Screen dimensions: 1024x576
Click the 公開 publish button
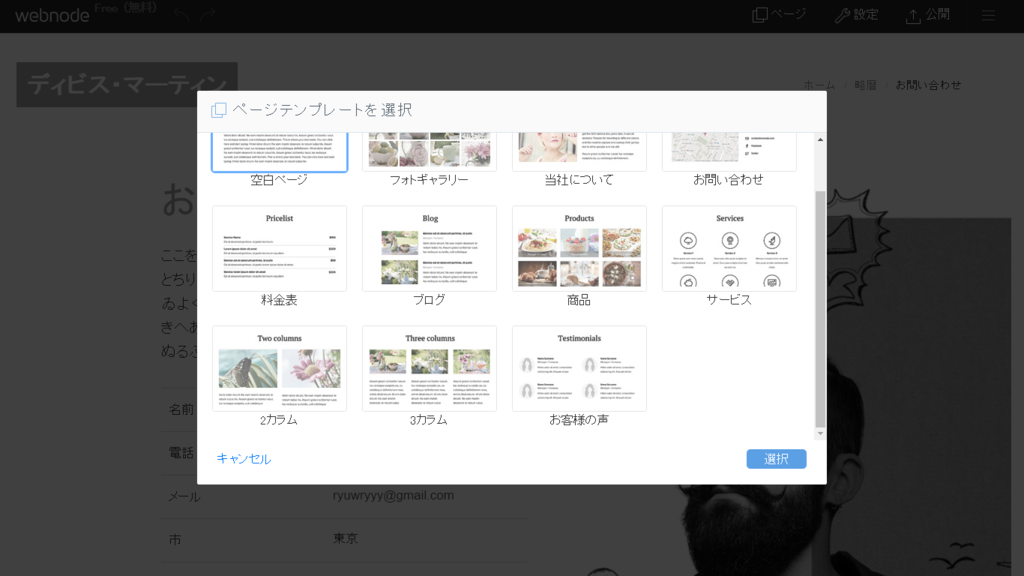[927, 14]
